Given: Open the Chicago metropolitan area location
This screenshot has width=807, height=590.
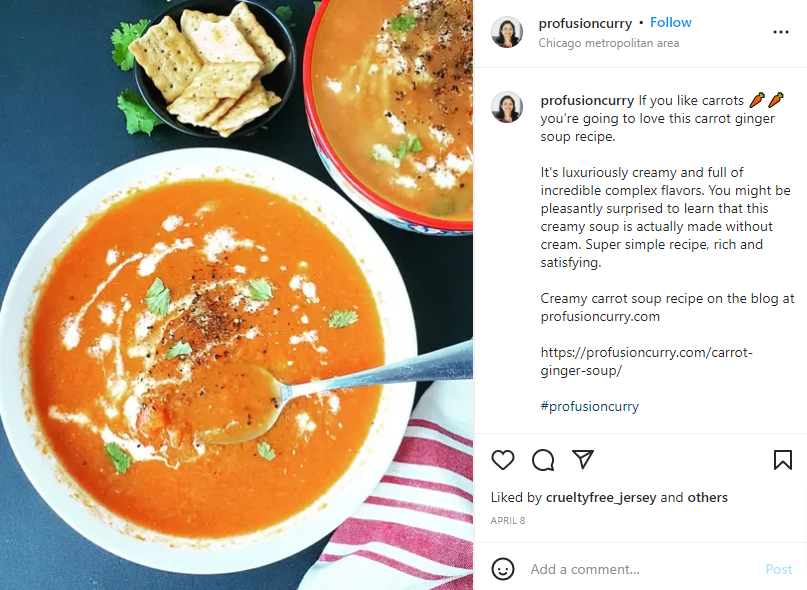Looking at the screenshot, I should (608, 43).
